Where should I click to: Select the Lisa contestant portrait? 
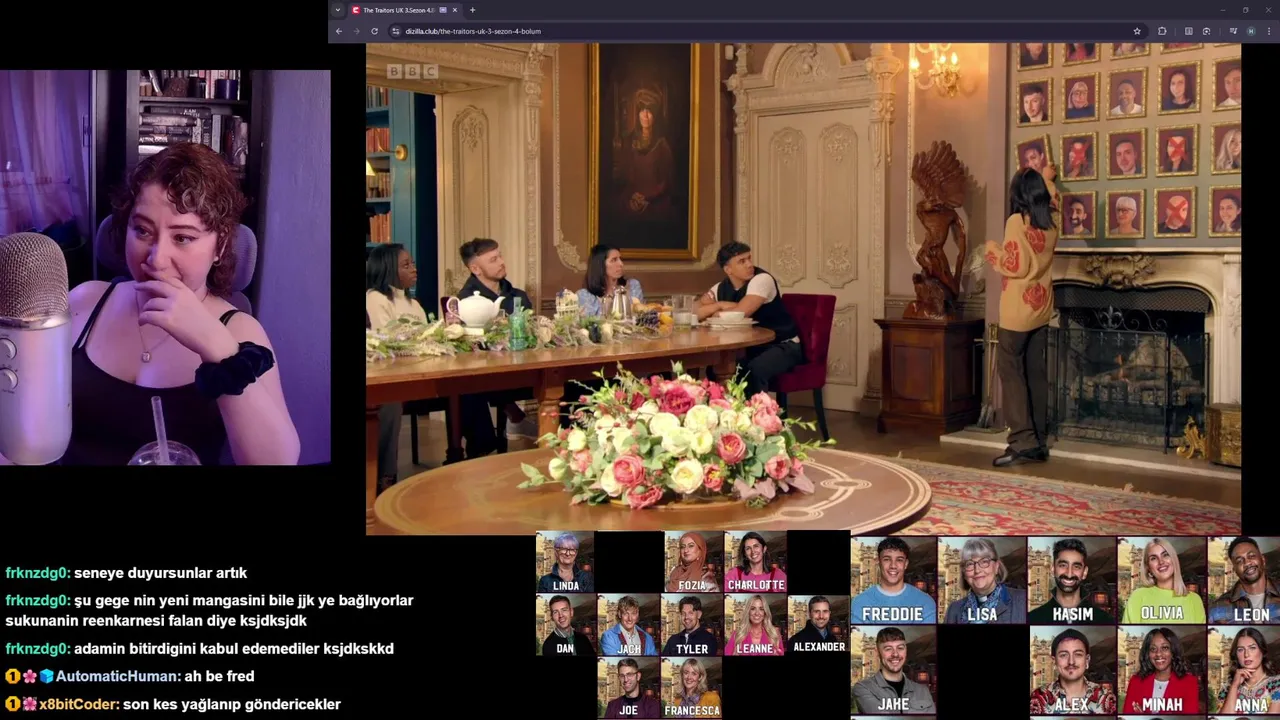pos(982,580)
